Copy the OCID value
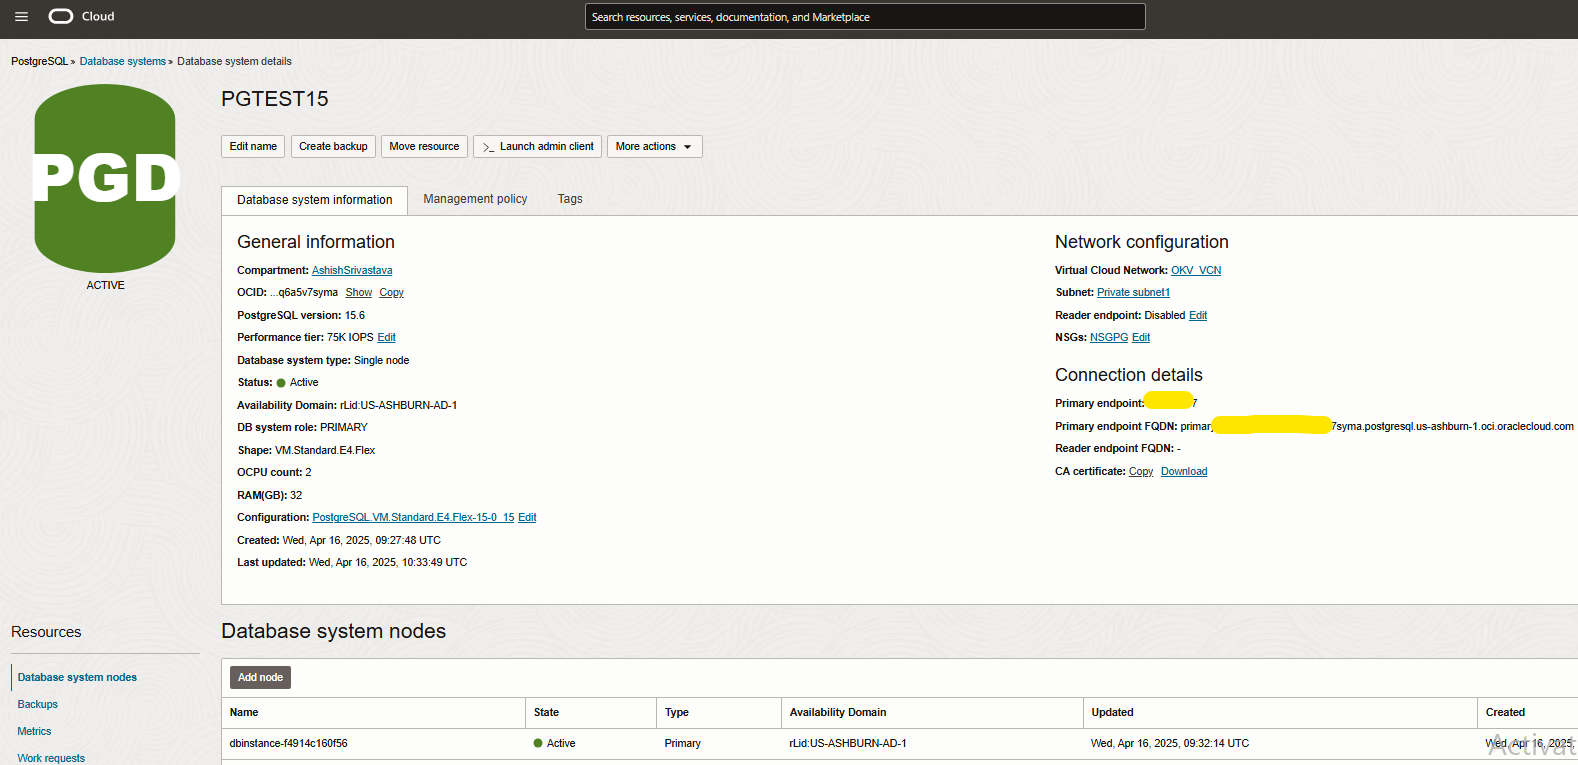Screen dimensions: 1578x765 (391, 292)
